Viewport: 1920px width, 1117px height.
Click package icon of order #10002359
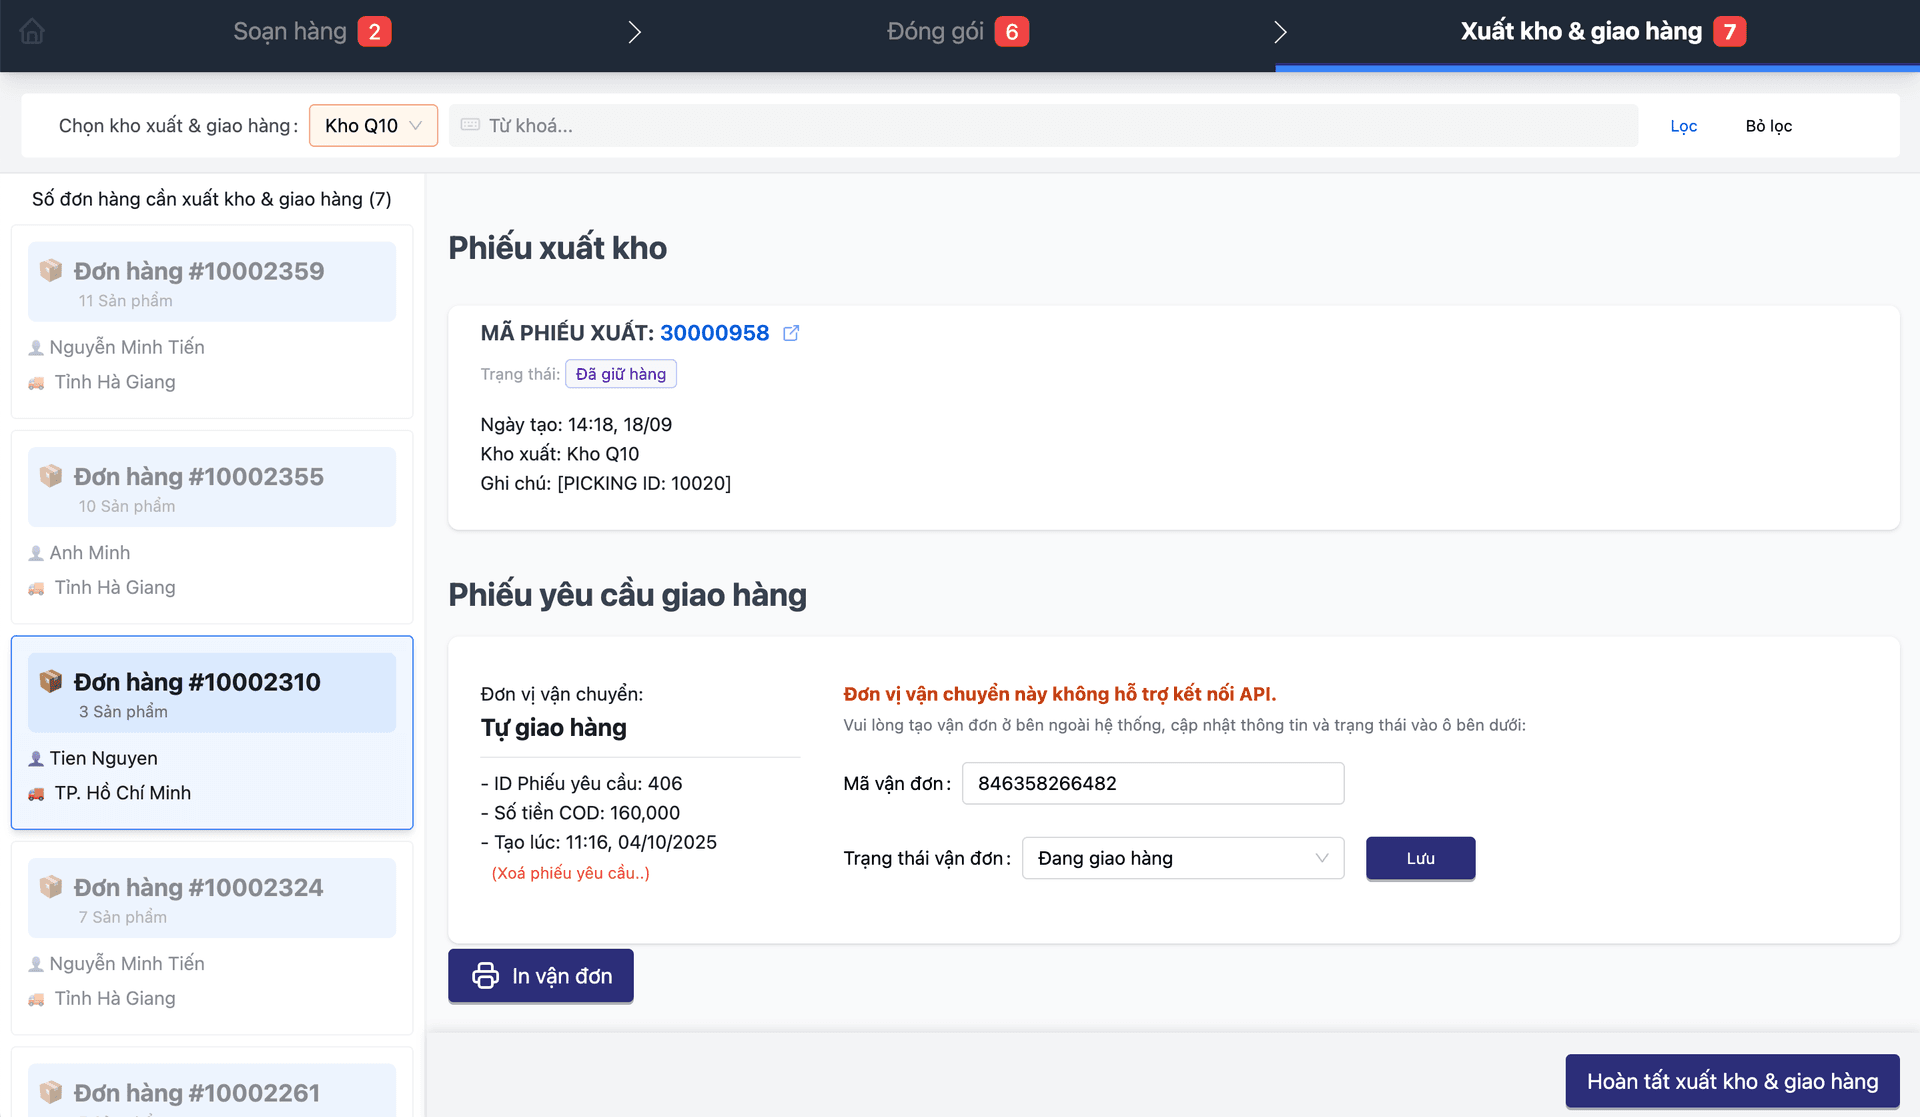click(51, 270)
